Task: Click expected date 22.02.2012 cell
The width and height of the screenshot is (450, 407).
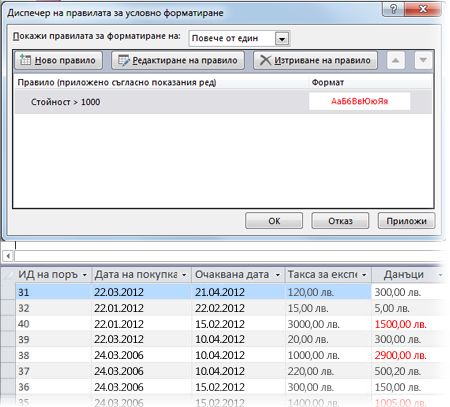Action: point(238,308)
